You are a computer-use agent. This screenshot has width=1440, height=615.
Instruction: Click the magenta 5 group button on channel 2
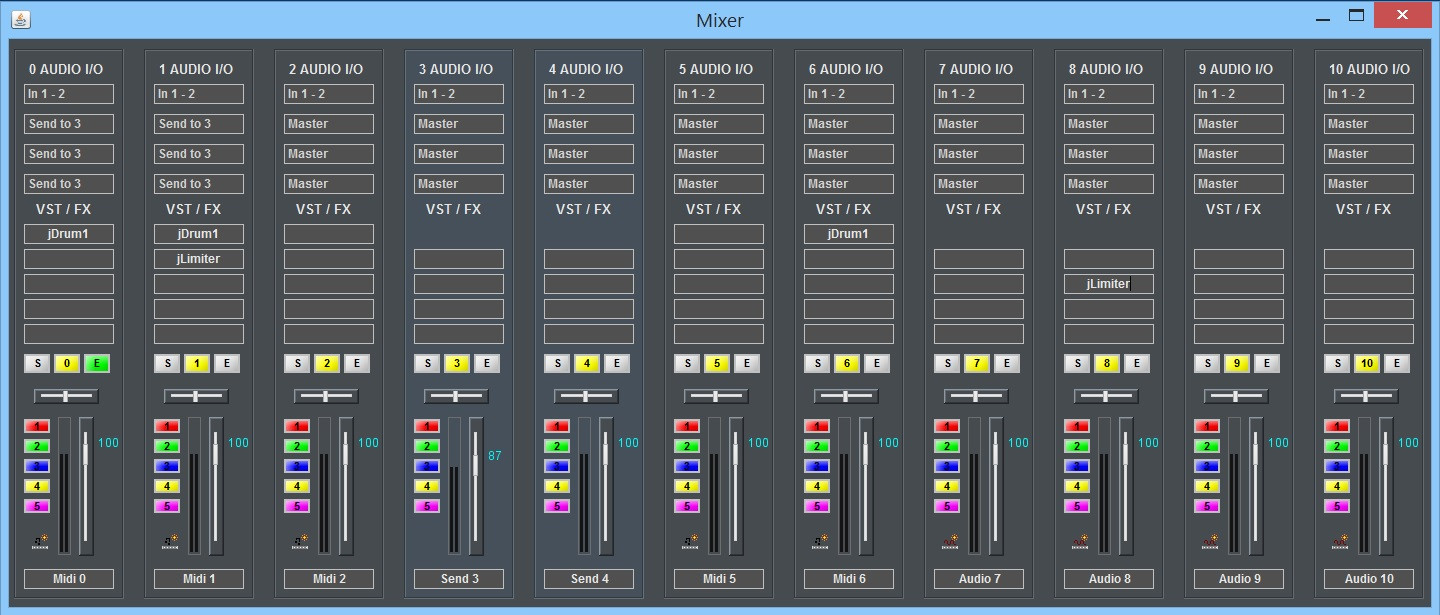click(297, 506)
